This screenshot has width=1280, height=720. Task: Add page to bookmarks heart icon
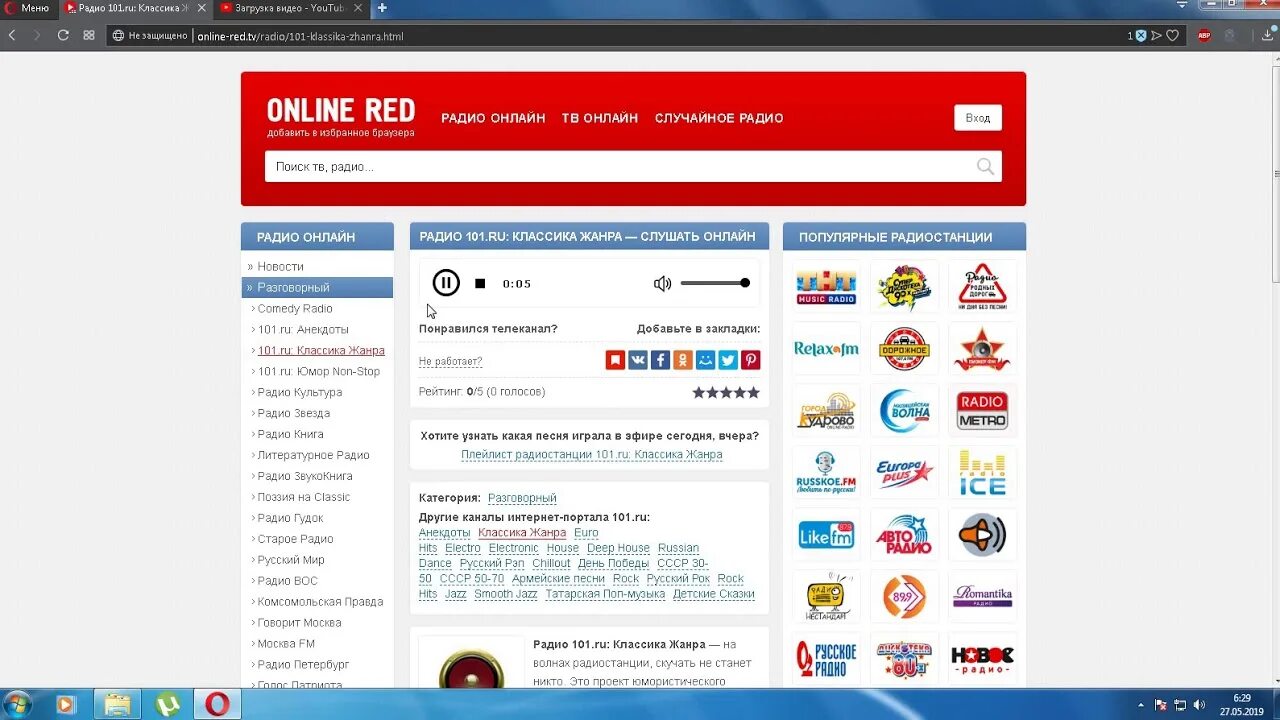pos(1173,35)
